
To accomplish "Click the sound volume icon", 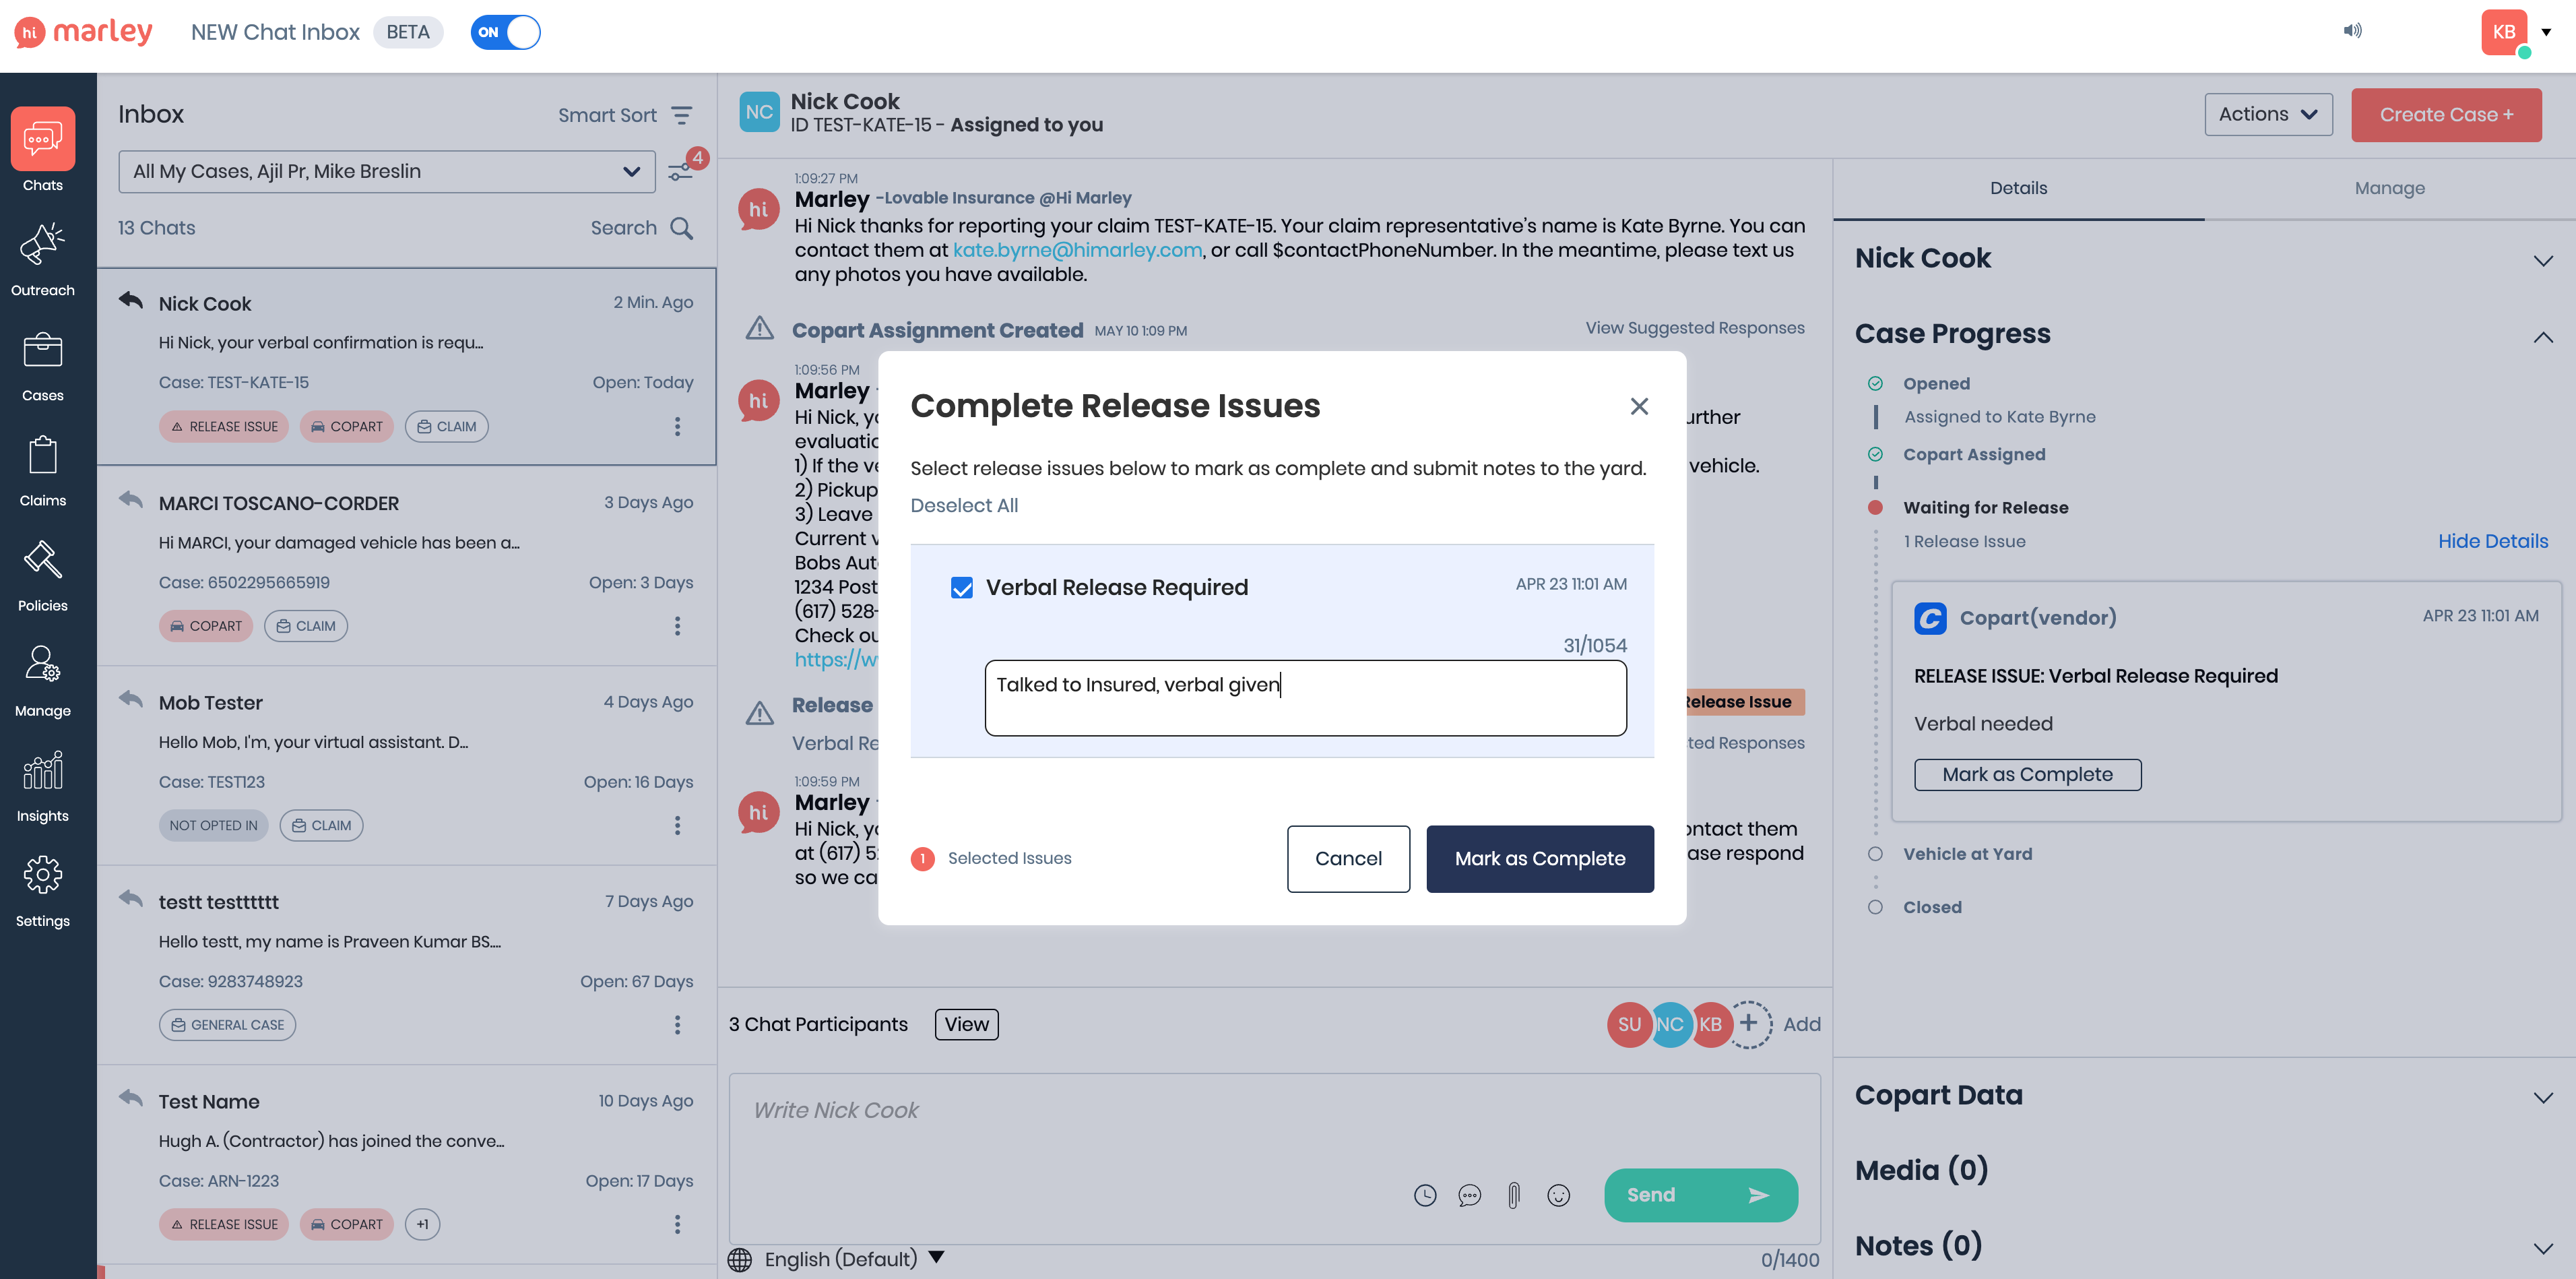I will point(2352,31).
